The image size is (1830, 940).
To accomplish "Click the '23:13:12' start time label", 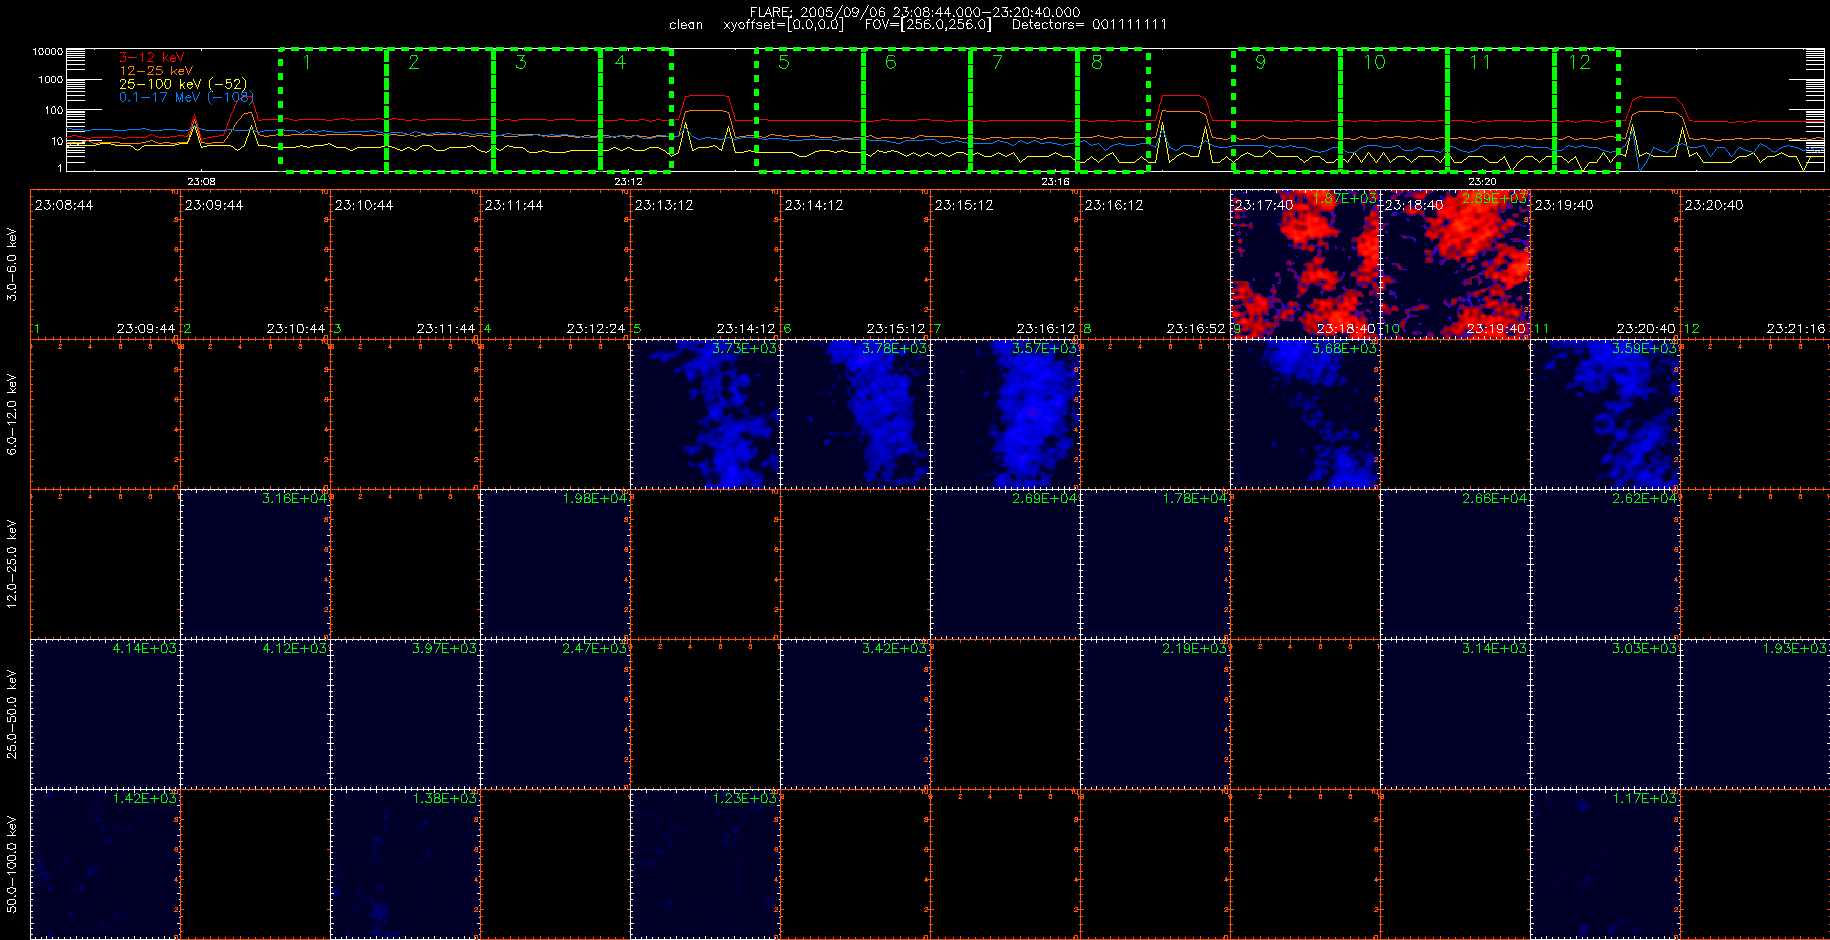I will [664, 205].
